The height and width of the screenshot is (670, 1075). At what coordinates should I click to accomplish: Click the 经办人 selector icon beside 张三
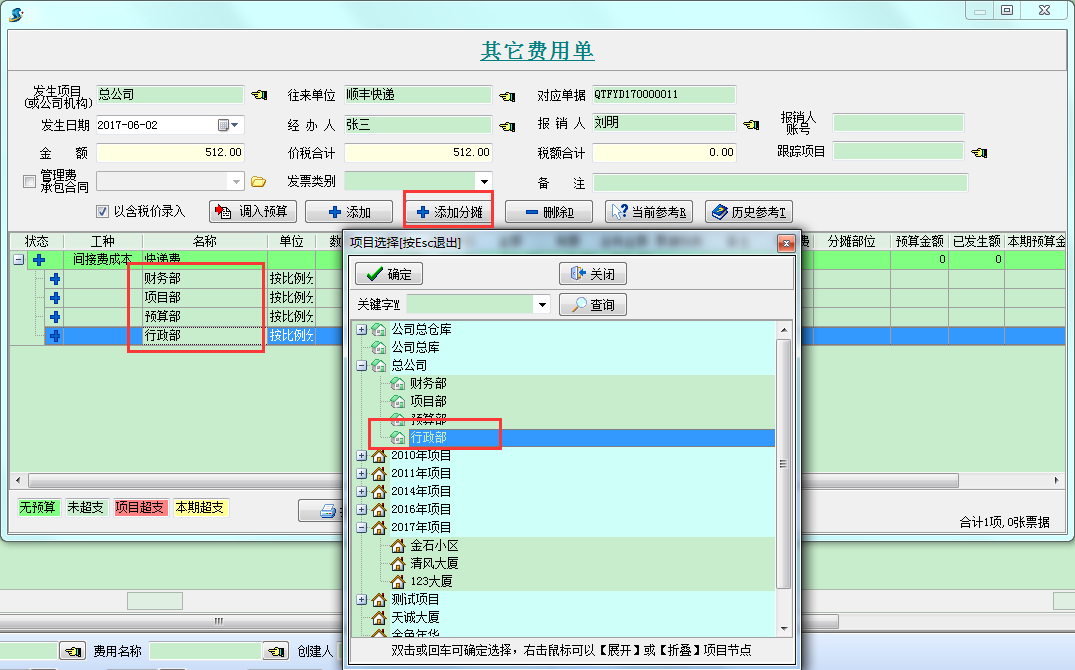pyautogui.click(x=507, y=124)
